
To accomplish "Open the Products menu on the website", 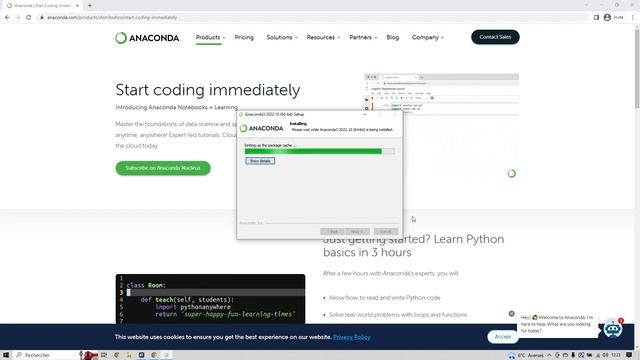I will point(210,37).
